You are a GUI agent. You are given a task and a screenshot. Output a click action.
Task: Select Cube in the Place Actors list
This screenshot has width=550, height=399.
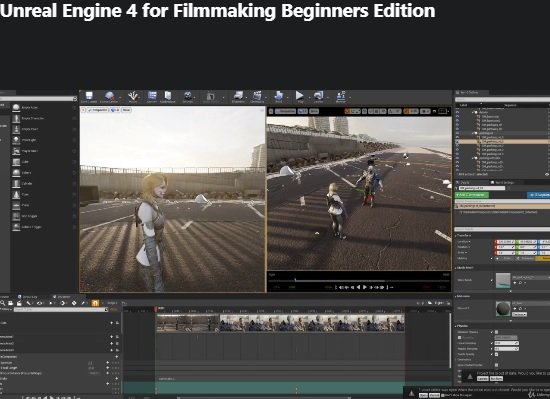44,162
